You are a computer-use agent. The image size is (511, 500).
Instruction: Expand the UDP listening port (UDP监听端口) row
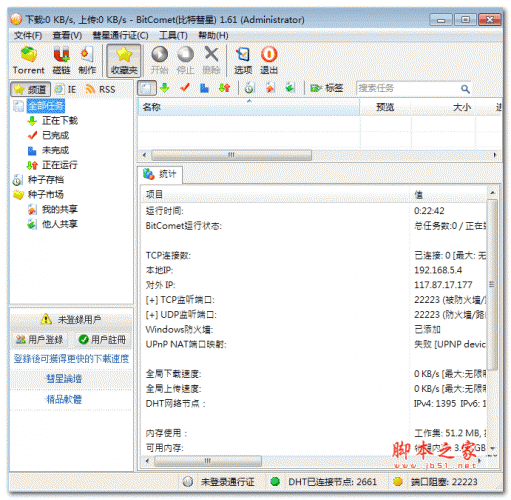click(x=181, y=315)
